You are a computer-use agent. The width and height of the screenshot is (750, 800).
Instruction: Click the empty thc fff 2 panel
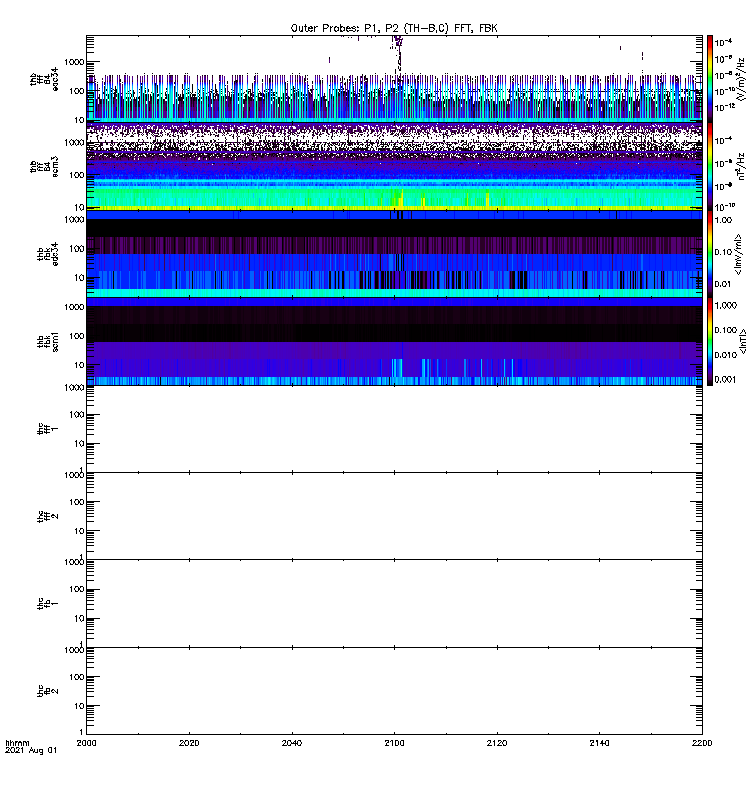[x=394, y=516]
